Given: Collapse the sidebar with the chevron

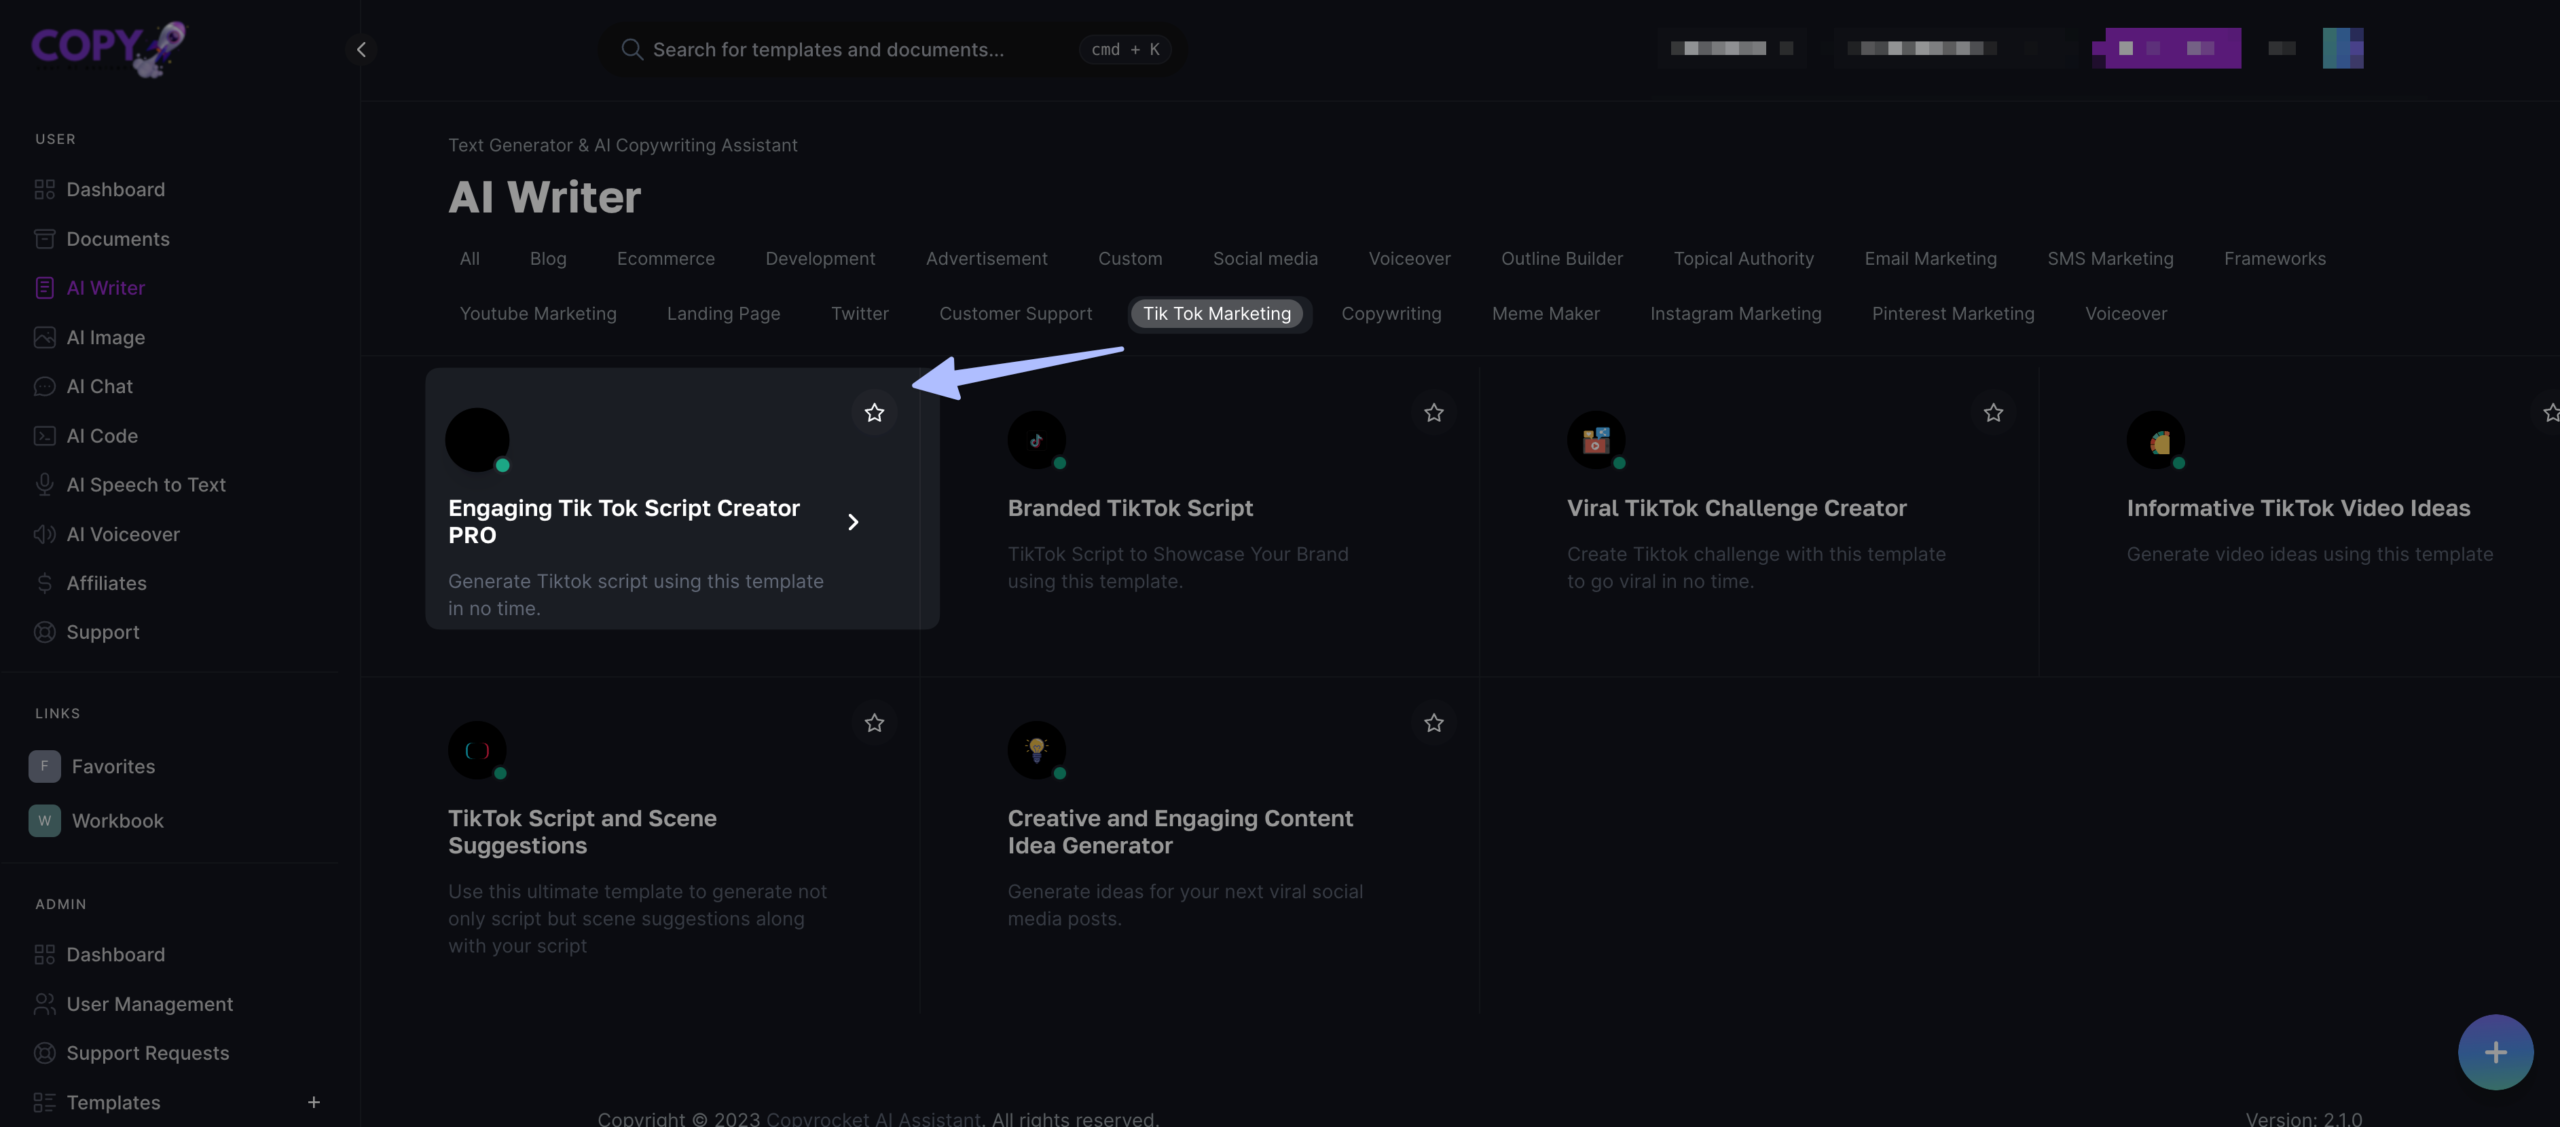Looking at the screenshot, I should point(361,49).
